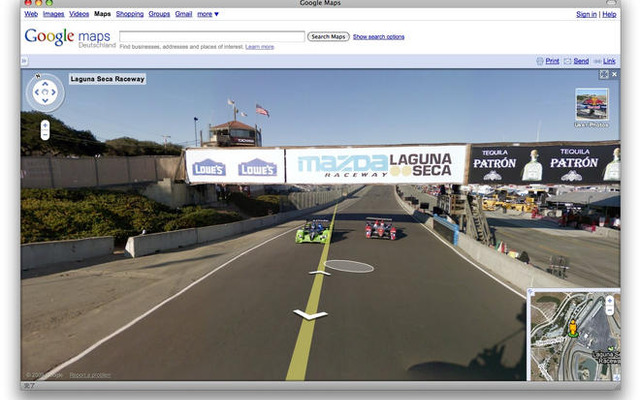640x400 pixels.
Task: Open Help
Action: (609, 14)
